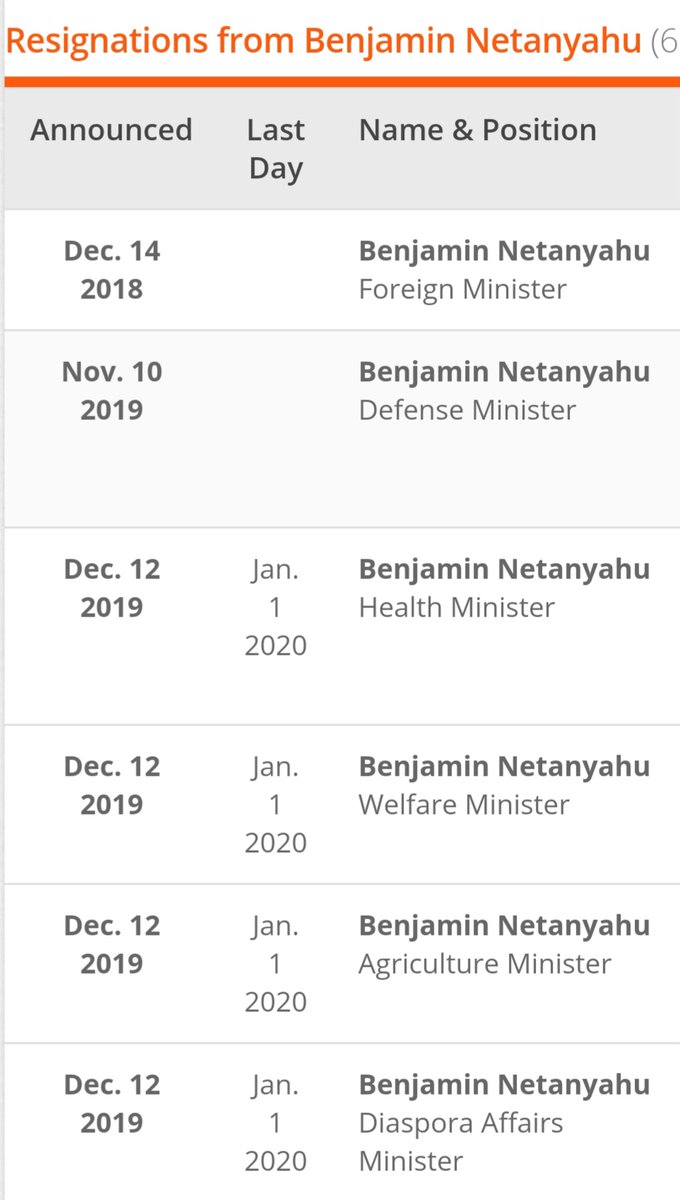The width and height of the screenshot is (680, 1200).
Task: Click the Welfare Minister position text
Action: [464, 805]
